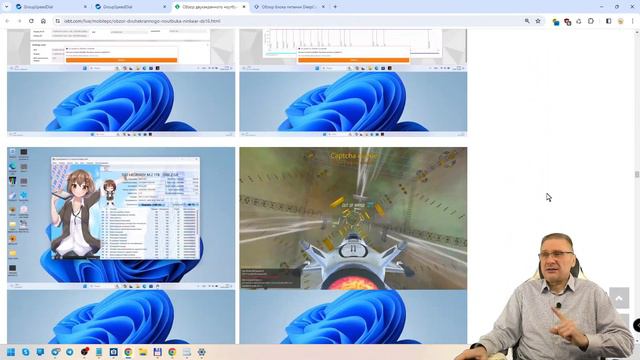Reload the current page
The image size is (640, 360).
point(31,21)
